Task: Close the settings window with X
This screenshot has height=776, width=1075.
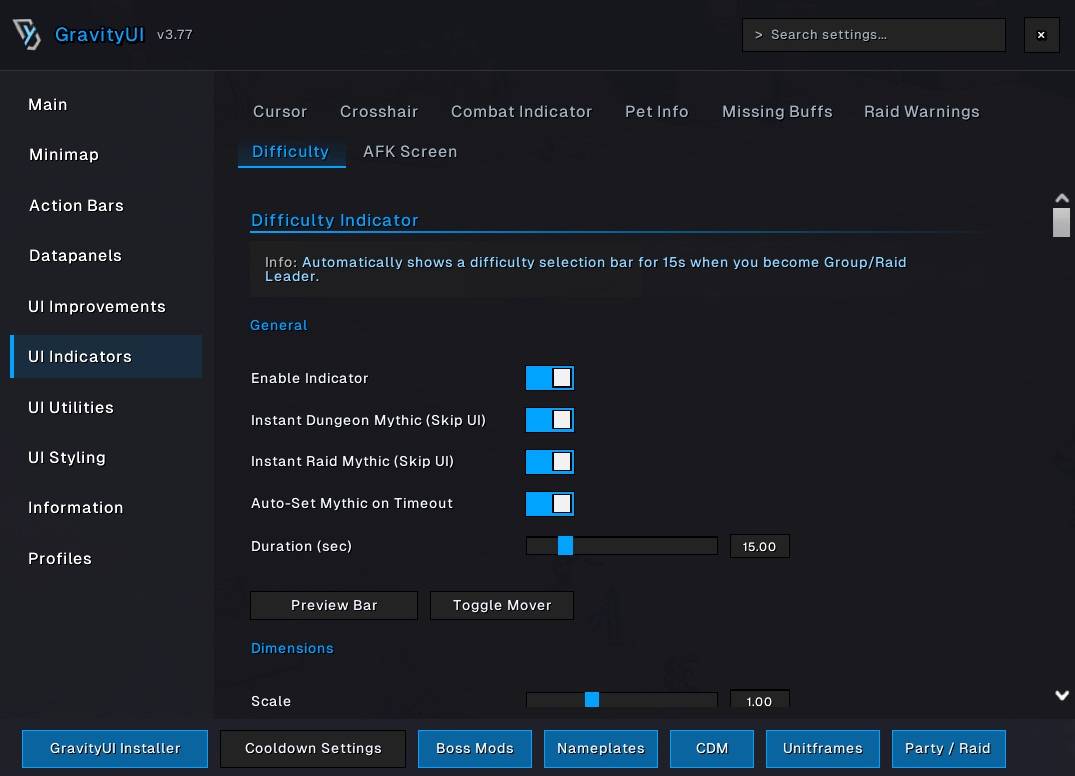Action: pyautogui.click(x=1041, y=35)
